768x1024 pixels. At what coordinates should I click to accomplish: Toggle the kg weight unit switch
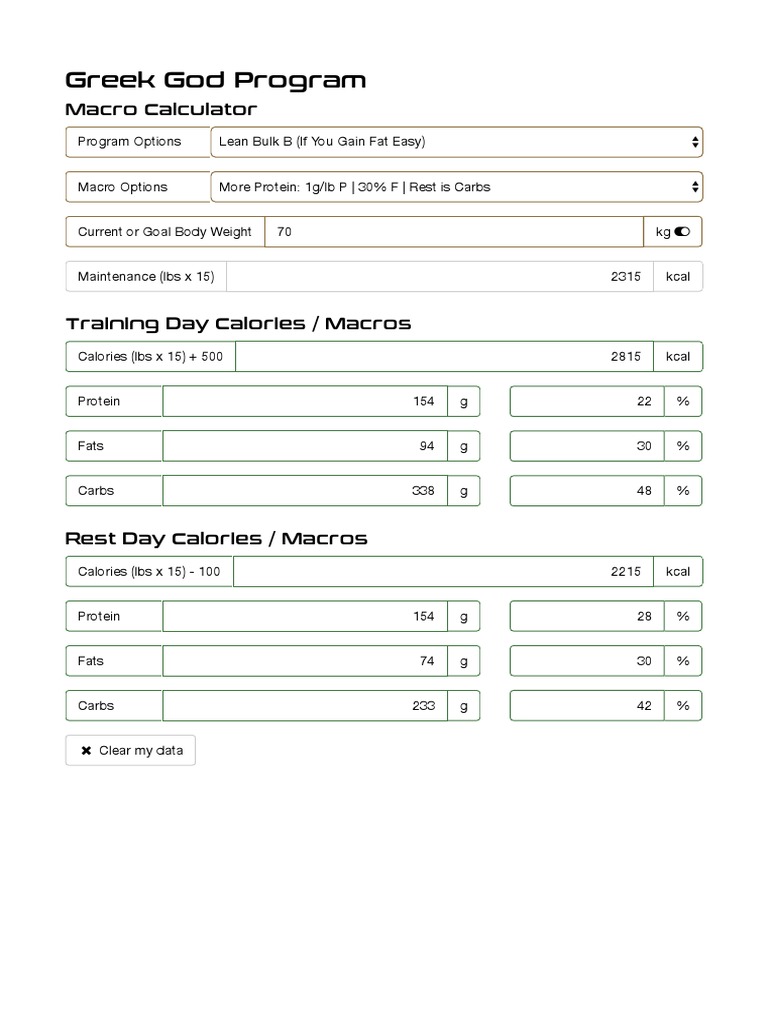(682, 232)
